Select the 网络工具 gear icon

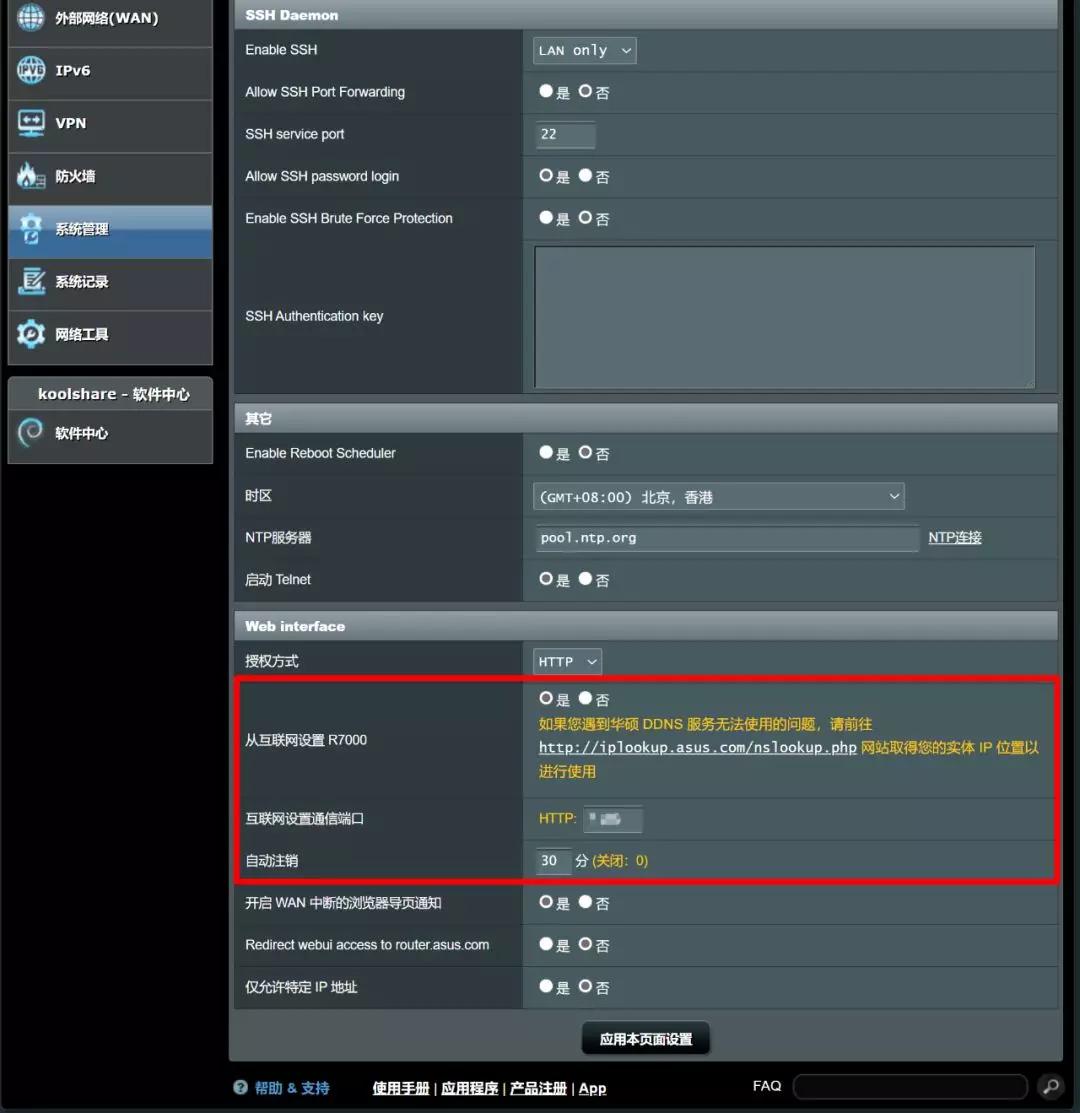30,336
